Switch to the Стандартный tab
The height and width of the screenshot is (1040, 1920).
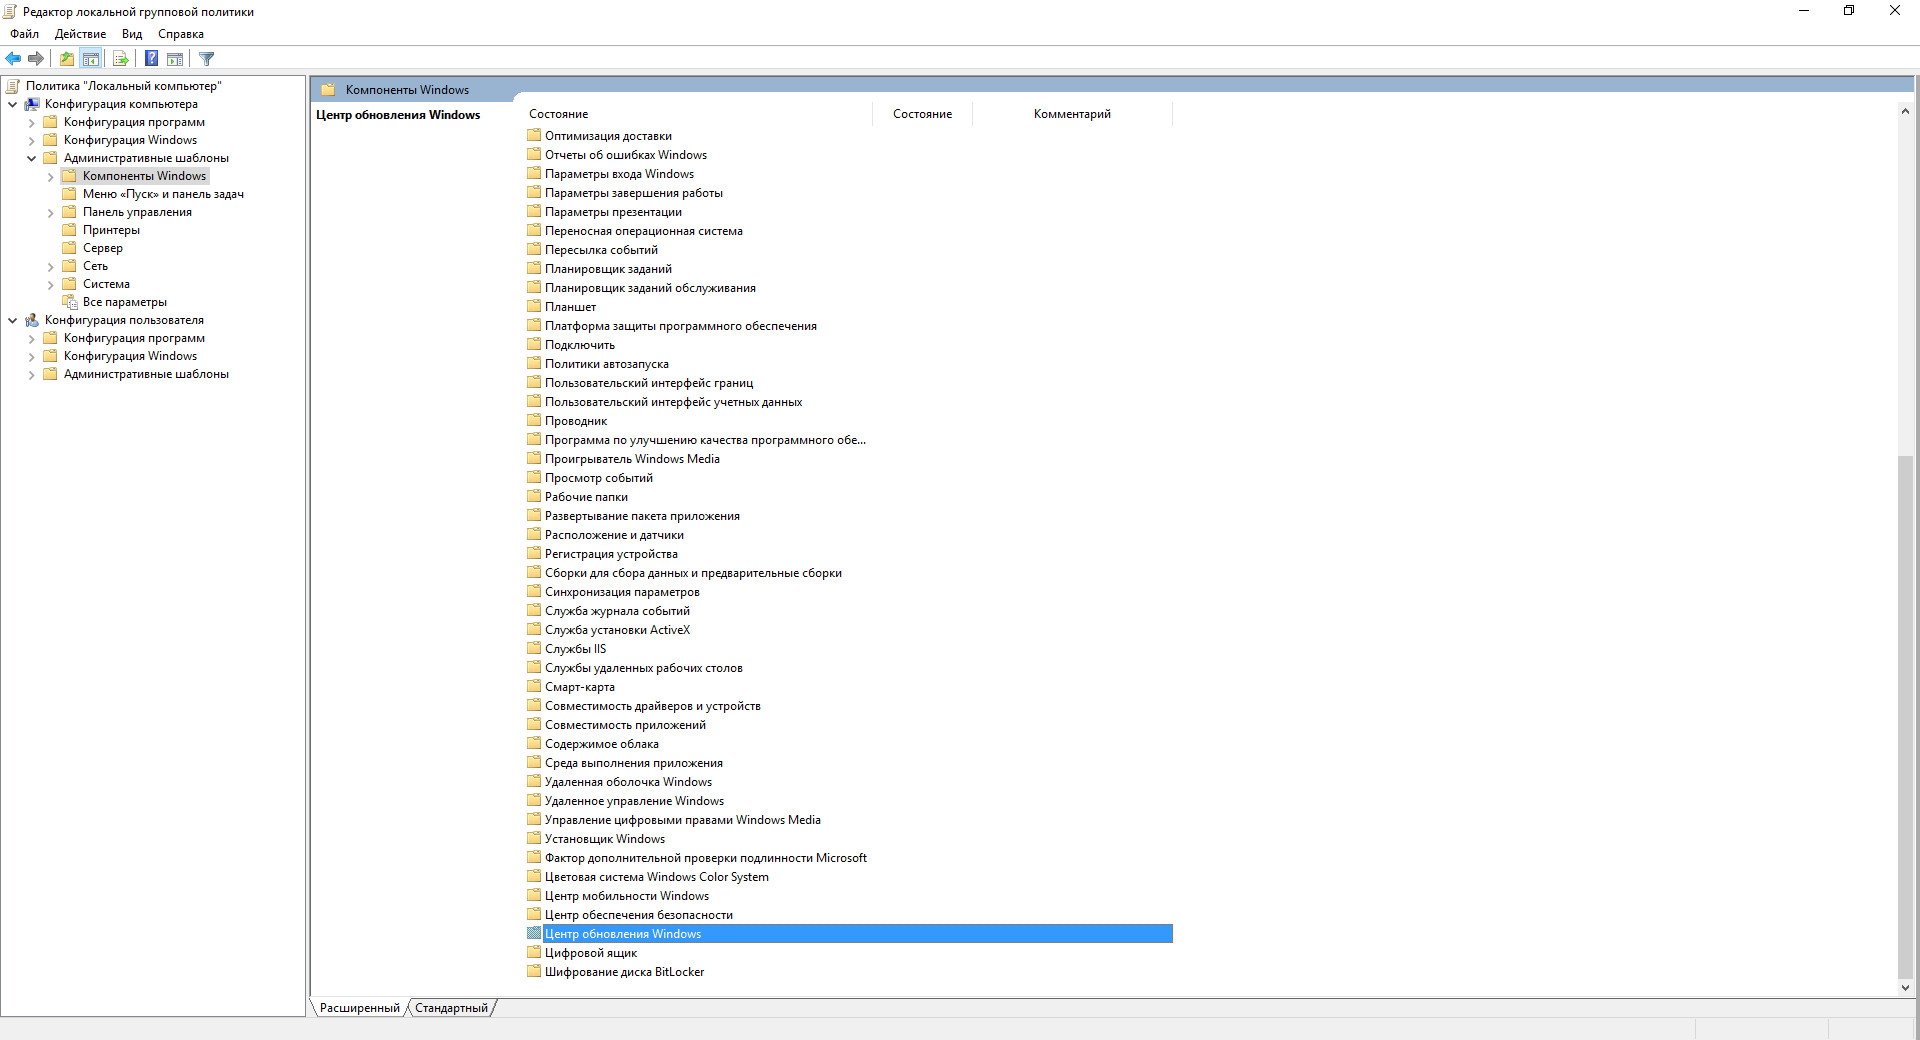(451, 1008)
